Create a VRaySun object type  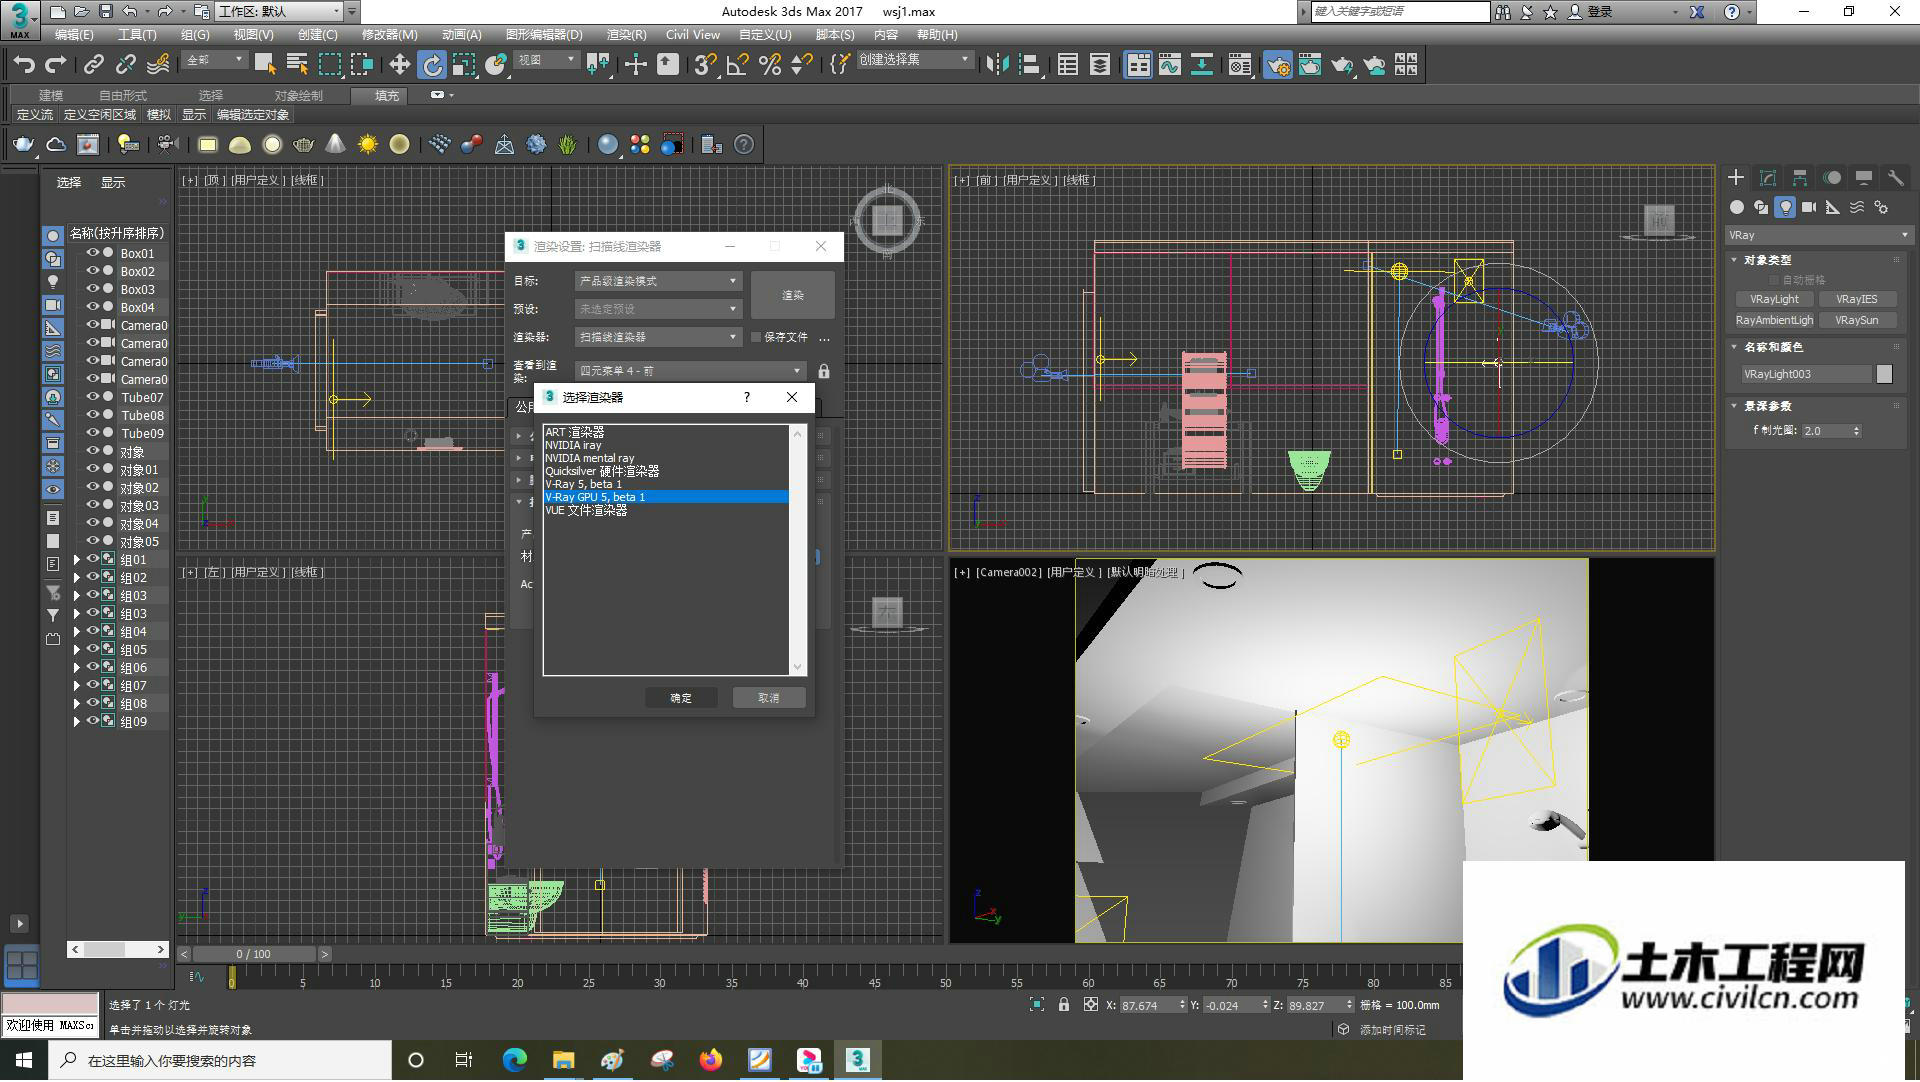pos(1857,320)
